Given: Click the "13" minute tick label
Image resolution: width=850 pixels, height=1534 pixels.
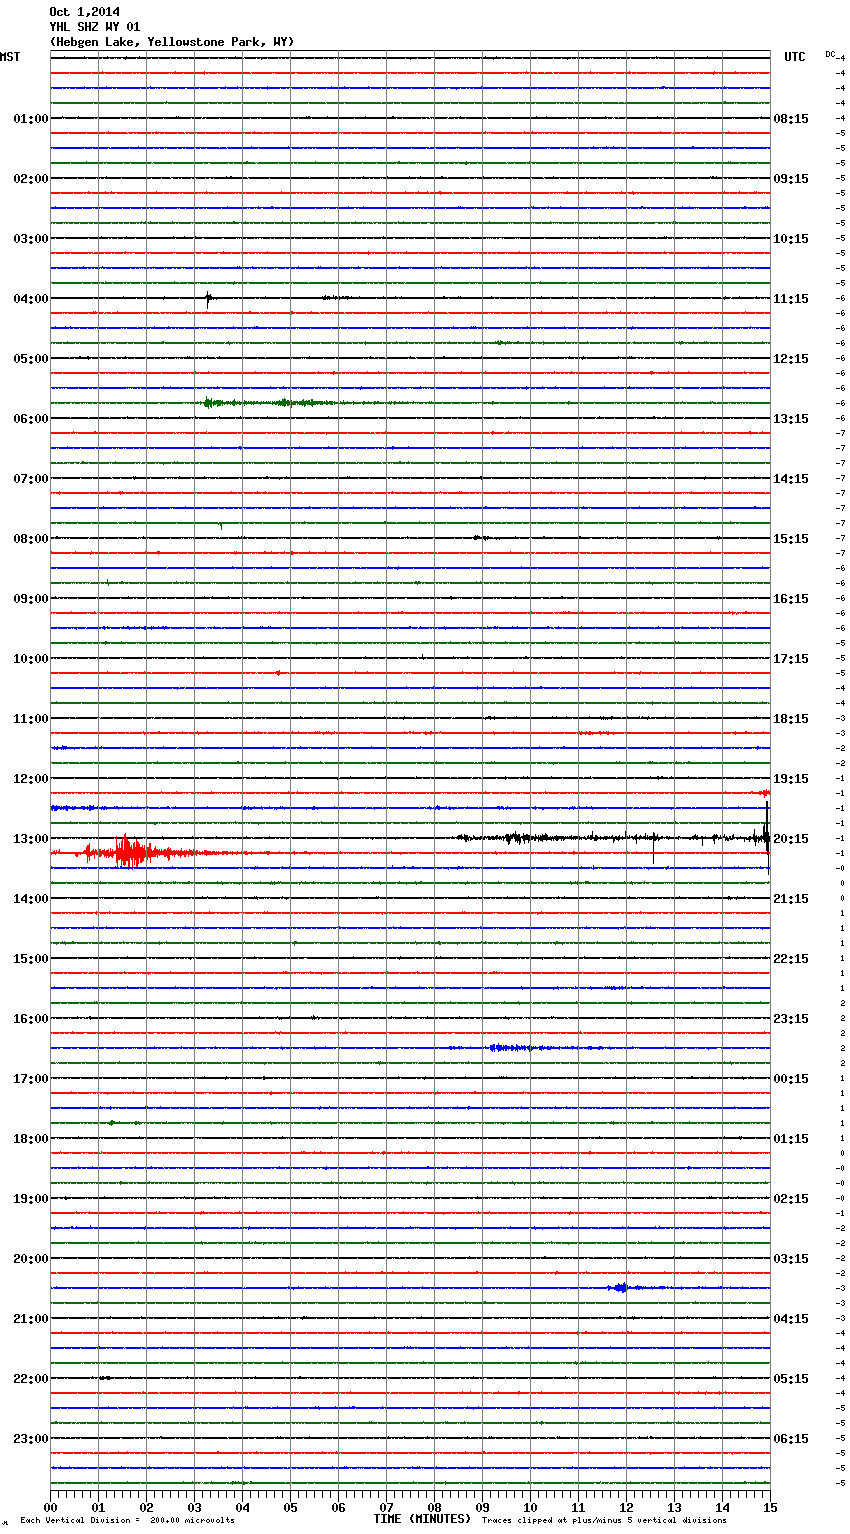Looking at the screenshot, I should click(674, 1507).
